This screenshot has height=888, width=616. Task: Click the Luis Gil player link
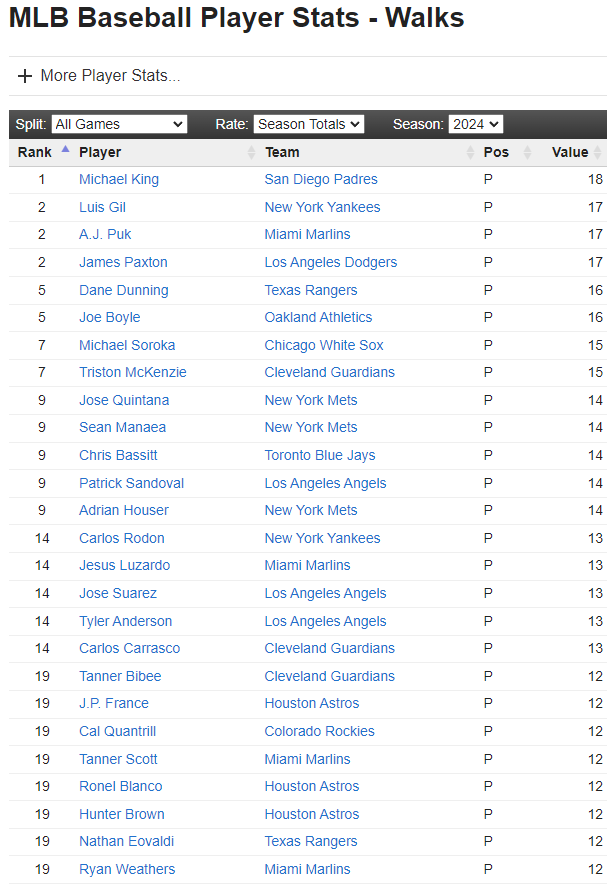(102, 207)
